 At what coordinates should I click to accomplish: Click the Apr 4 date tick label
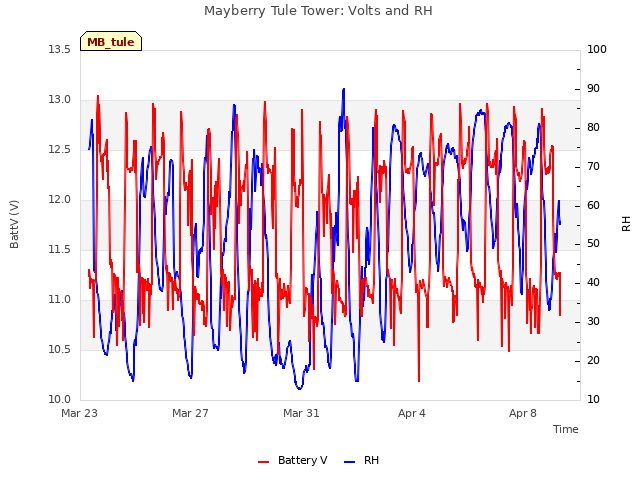(x=412, y=413)
